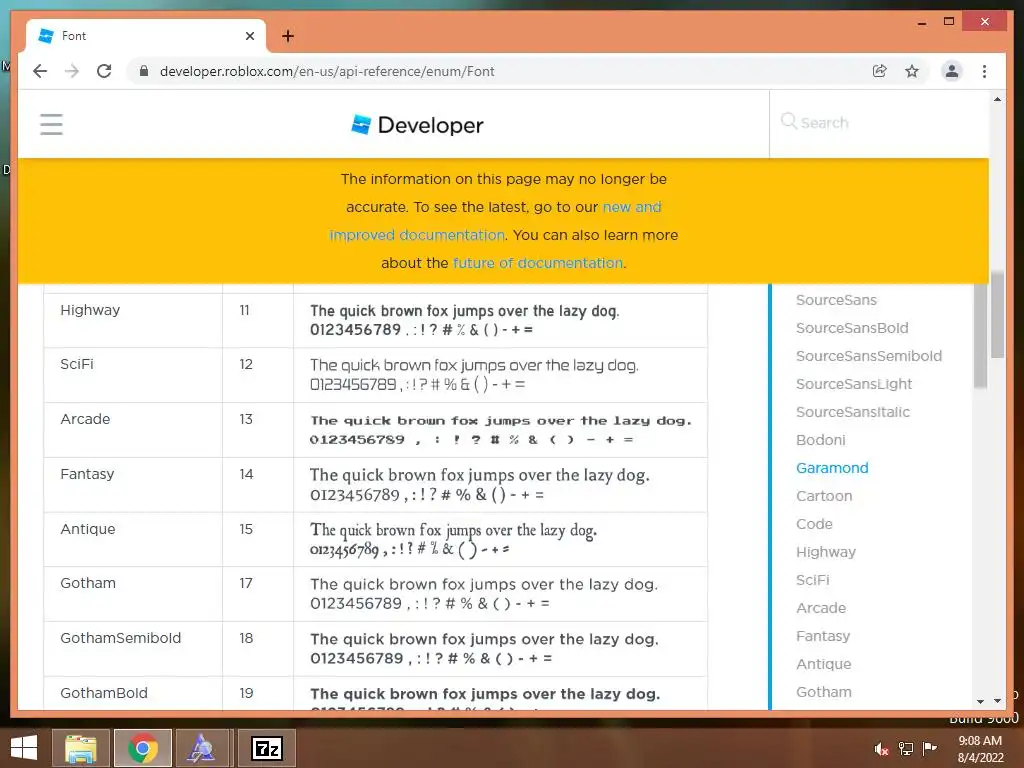
Task: Jump to Highway in the sidebar
Action: click(825, 552)
